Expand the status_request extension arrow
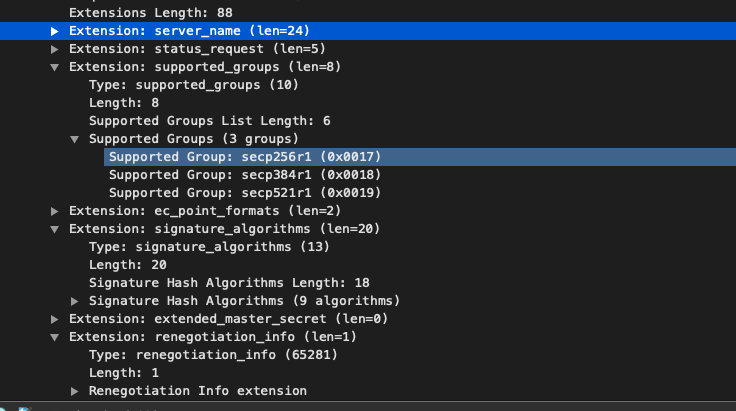736x411 pixels. point(54,49)
